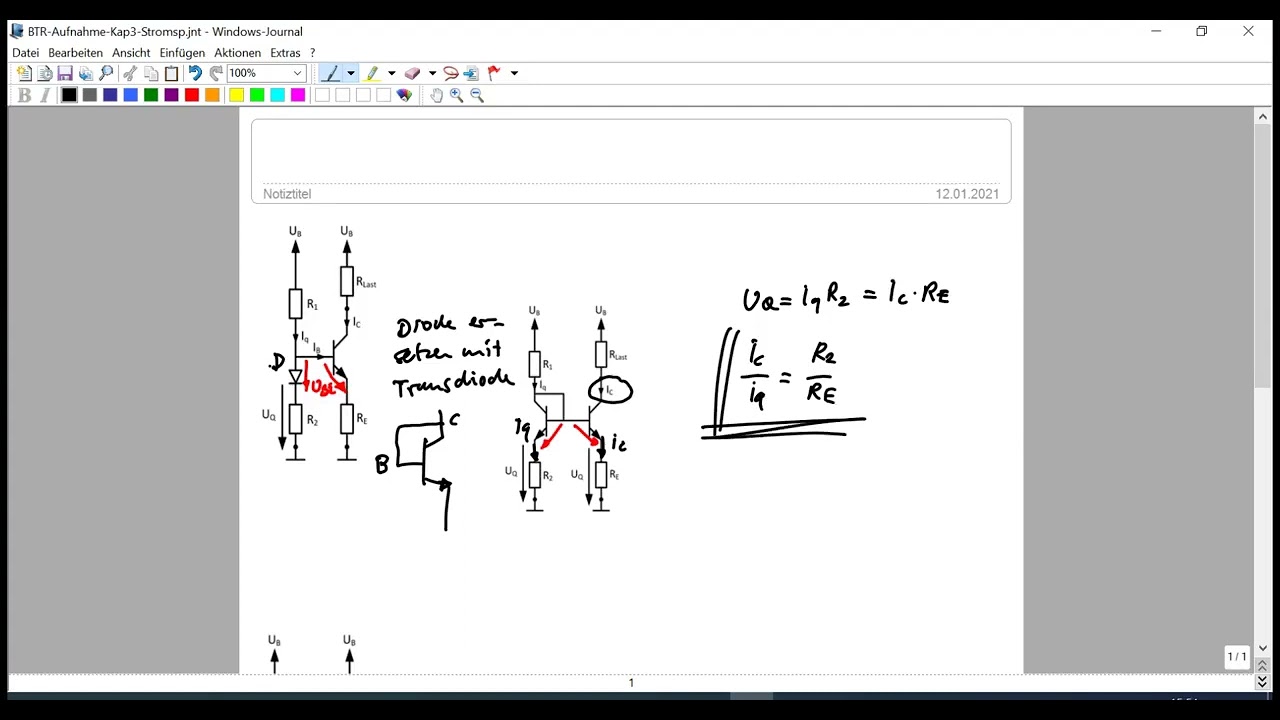The width and height of the screenshot is (1280, 720).
Task: Open the Find (magnifier) tool
Action: tap(106, 73)
